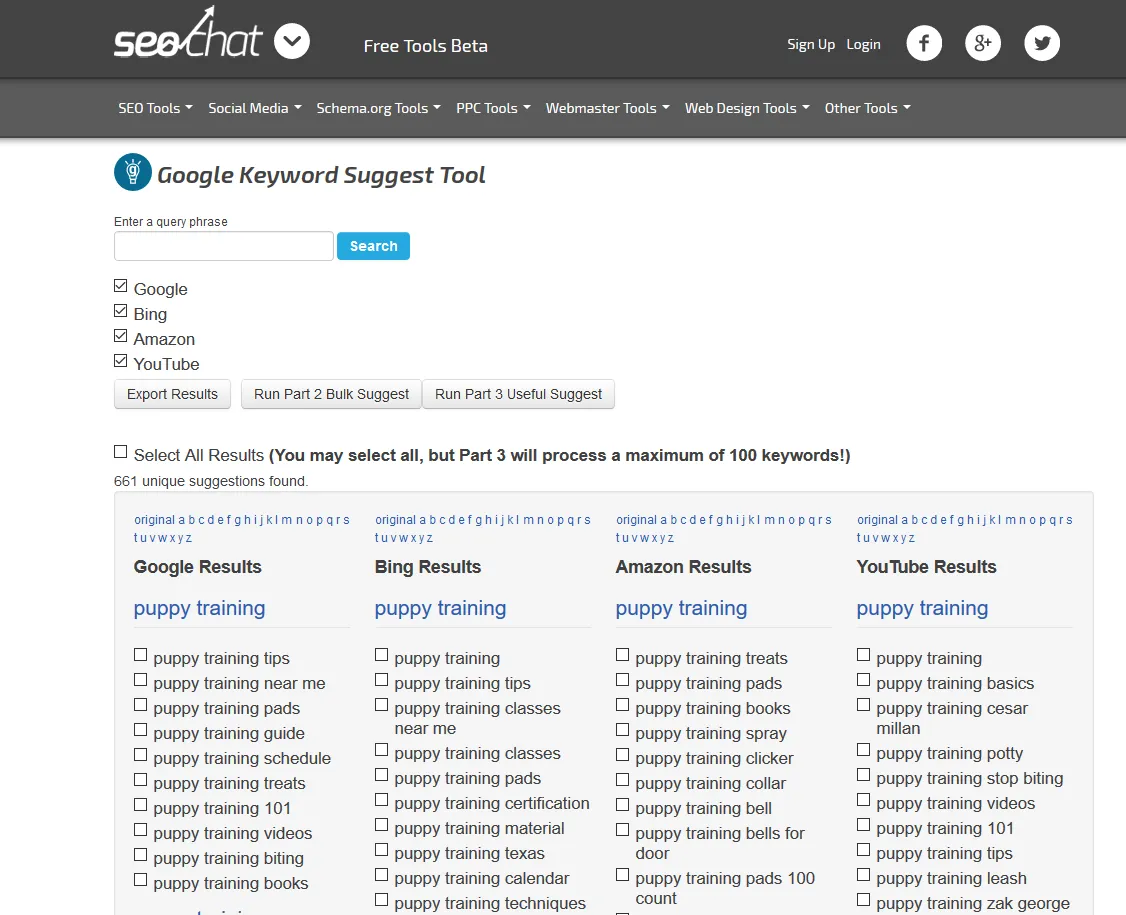Check 'puppy training schedule' in Google results
1126x915 pixels.
click(141, 755)
